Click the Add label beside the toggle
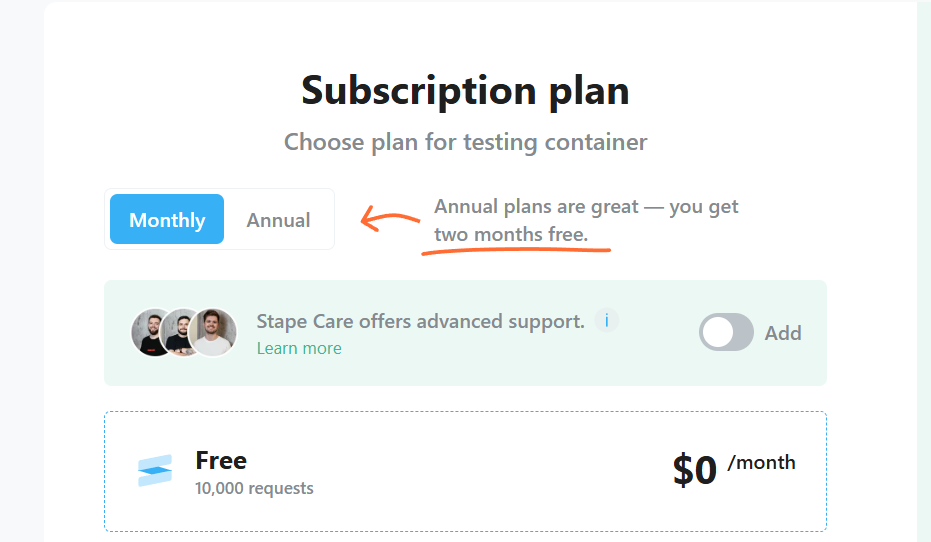Viewport: 931px width, 542px height. (783, 333)
